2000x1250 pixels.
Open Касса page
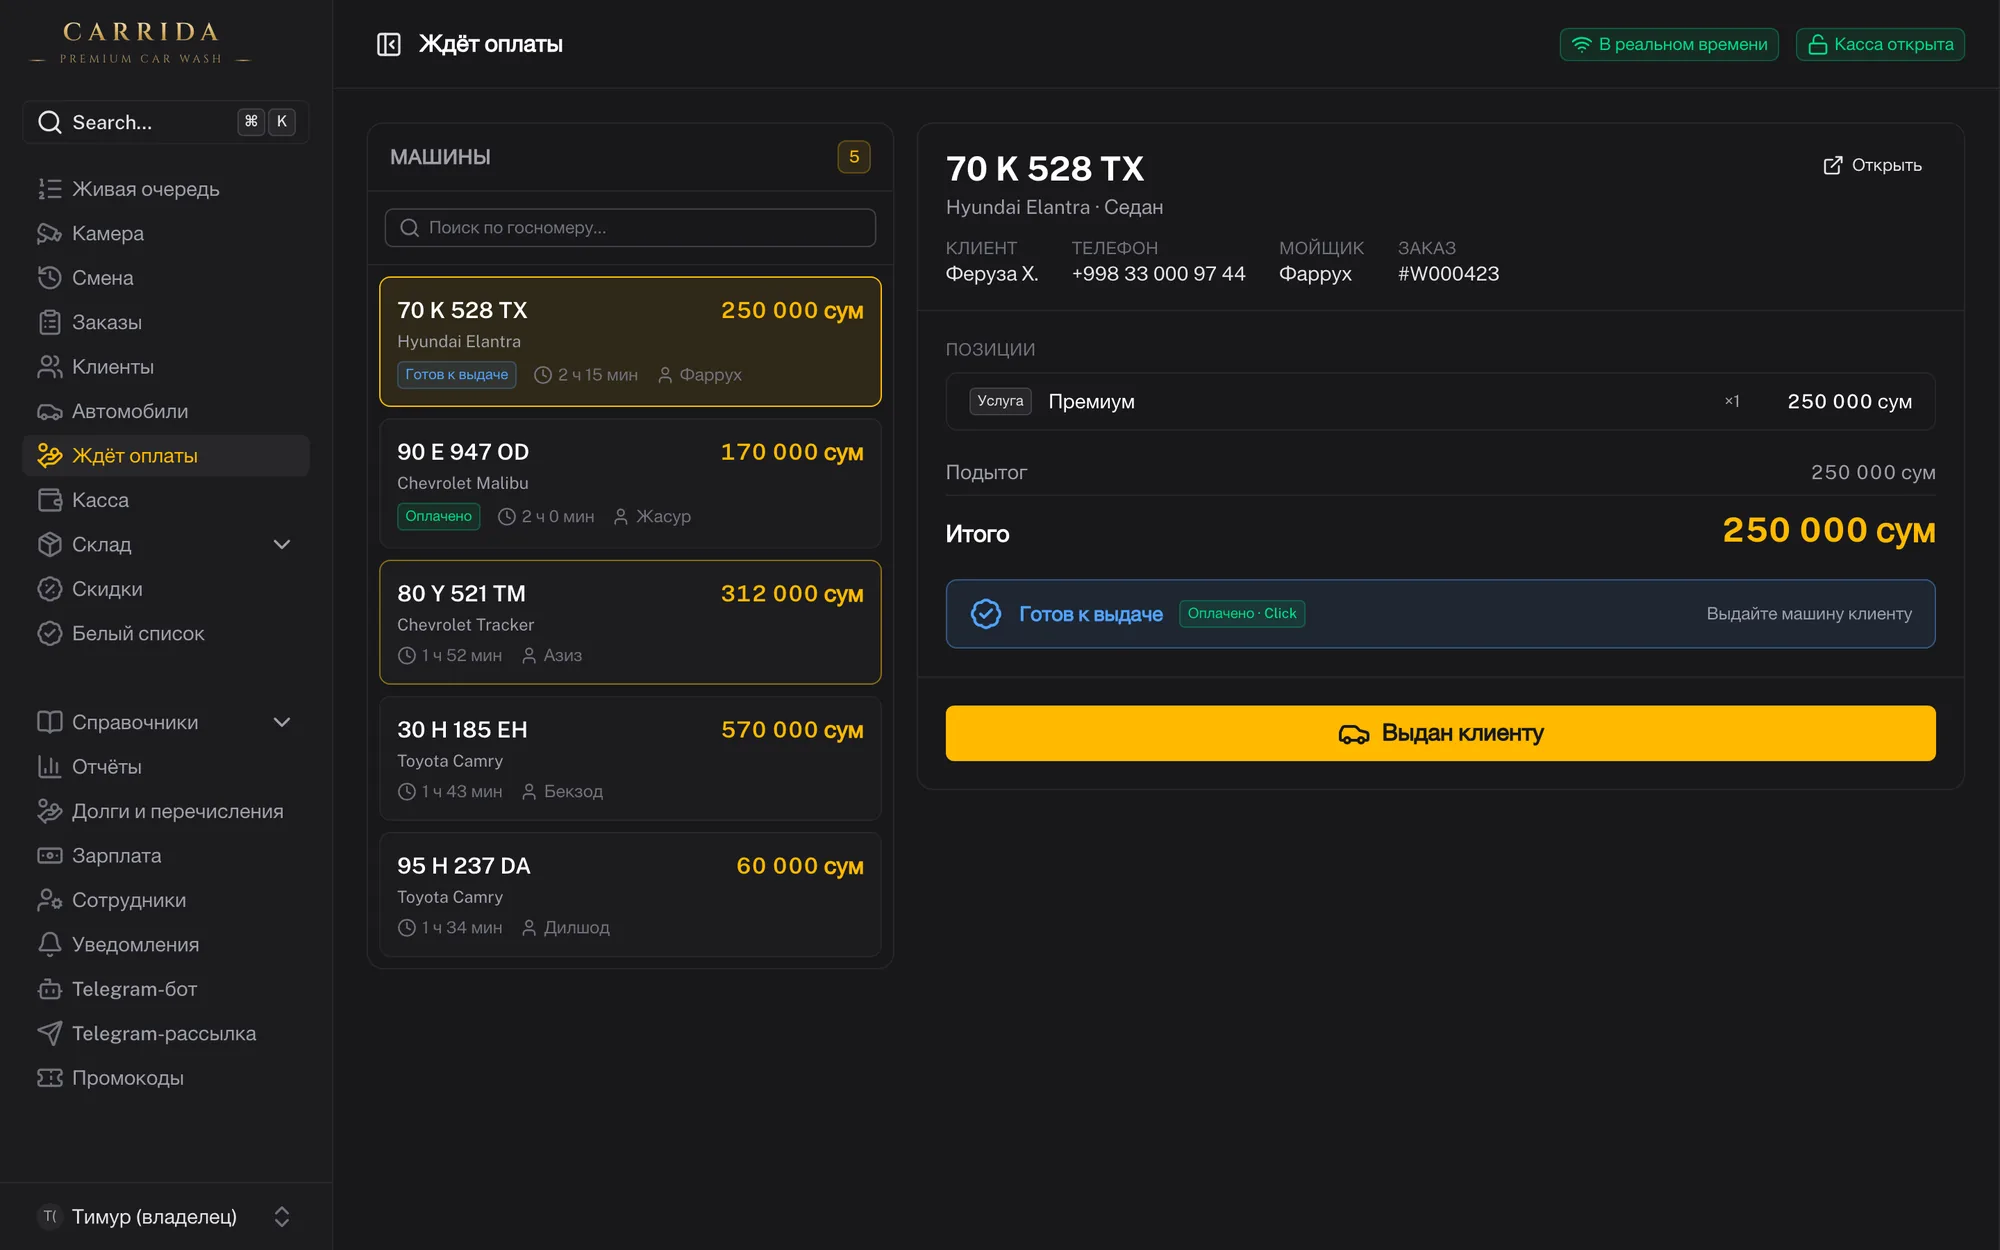point(165,500)
